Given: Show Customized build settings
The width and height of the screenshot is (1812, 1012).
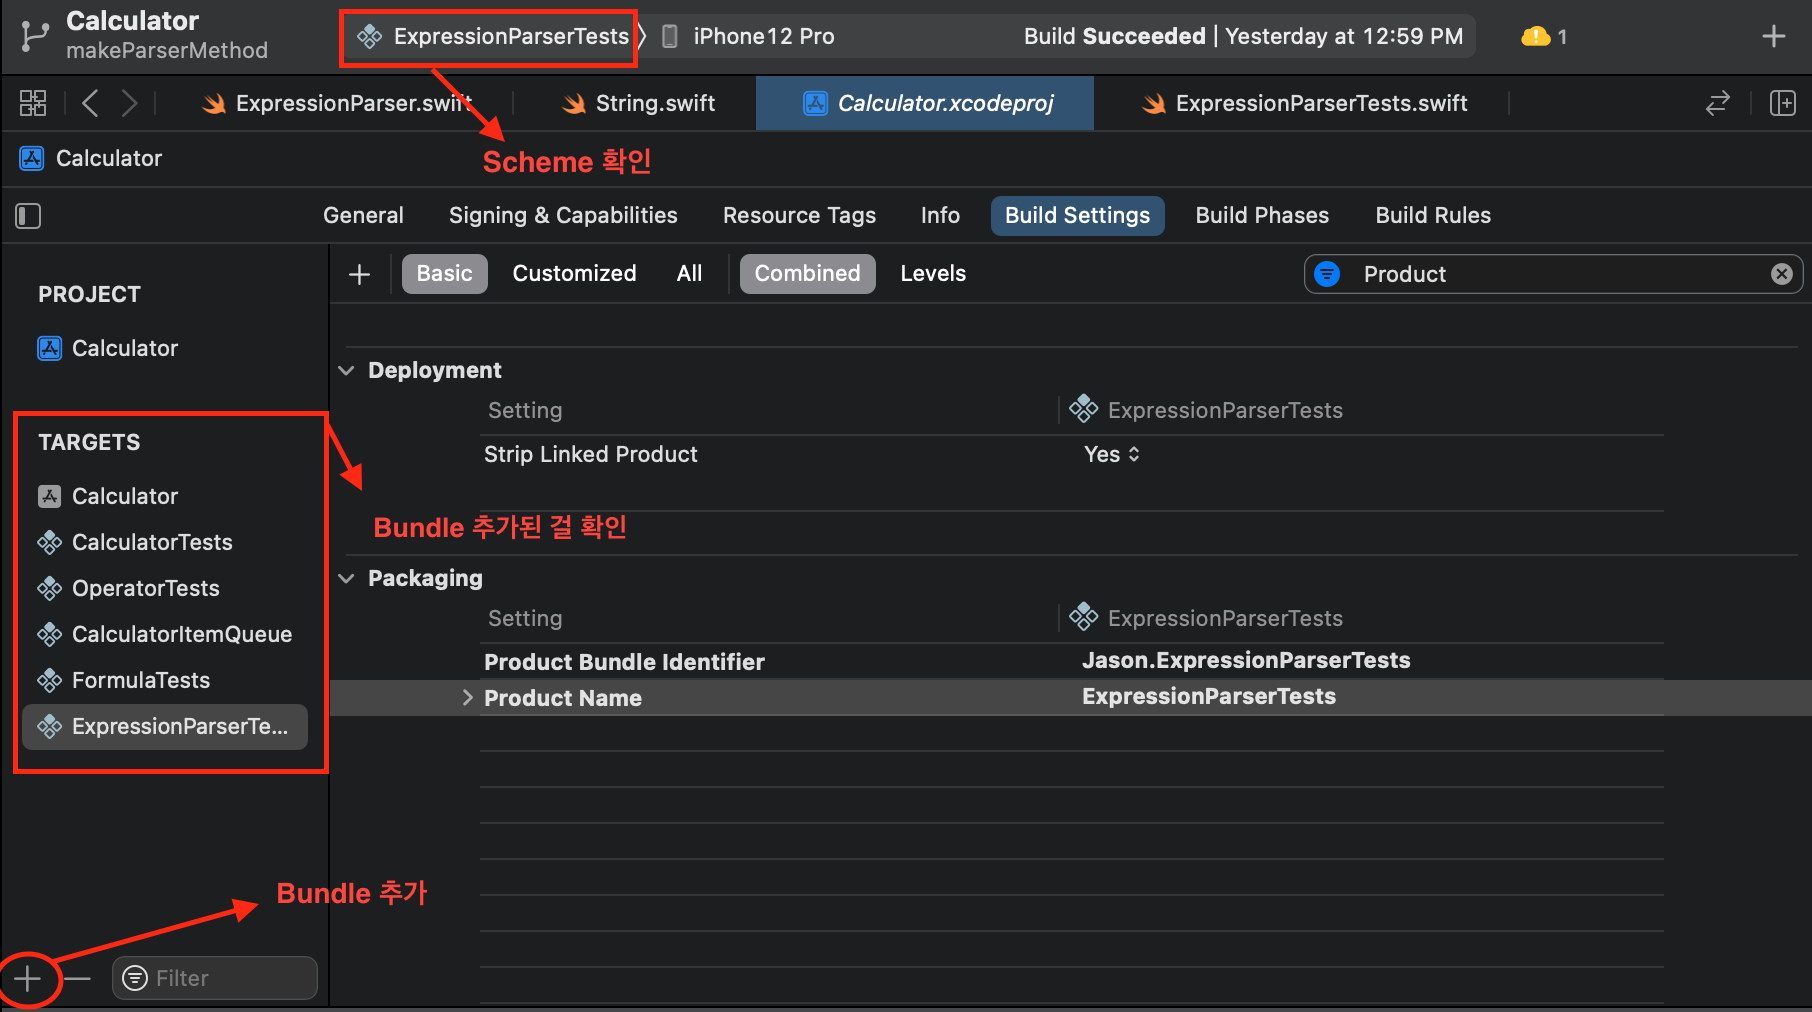Looking at the screenshot, I should [x=574, y=274].
